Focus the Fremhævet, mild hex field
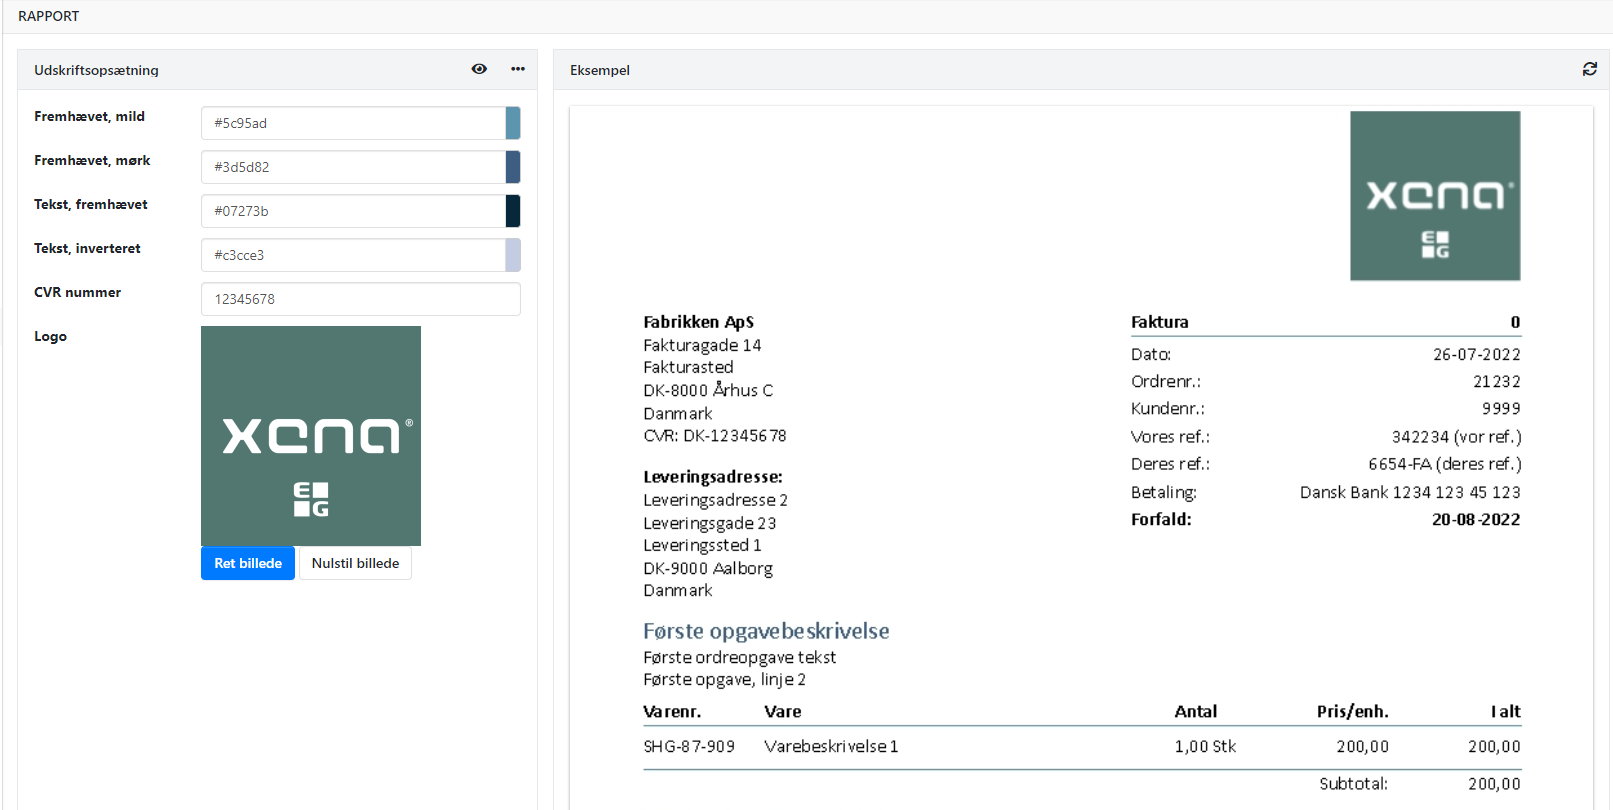1613x810 pixels. [353, 123]
